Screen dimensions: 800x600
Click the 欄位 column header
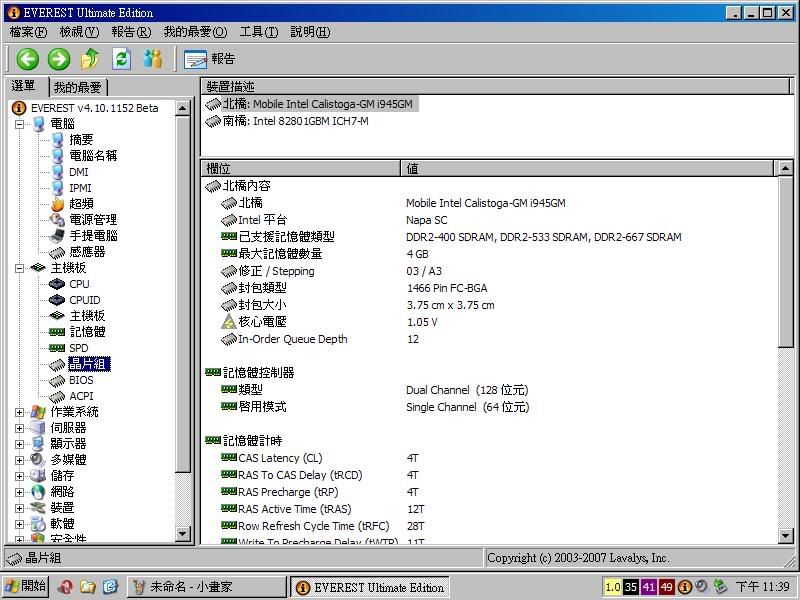point(301,168)
